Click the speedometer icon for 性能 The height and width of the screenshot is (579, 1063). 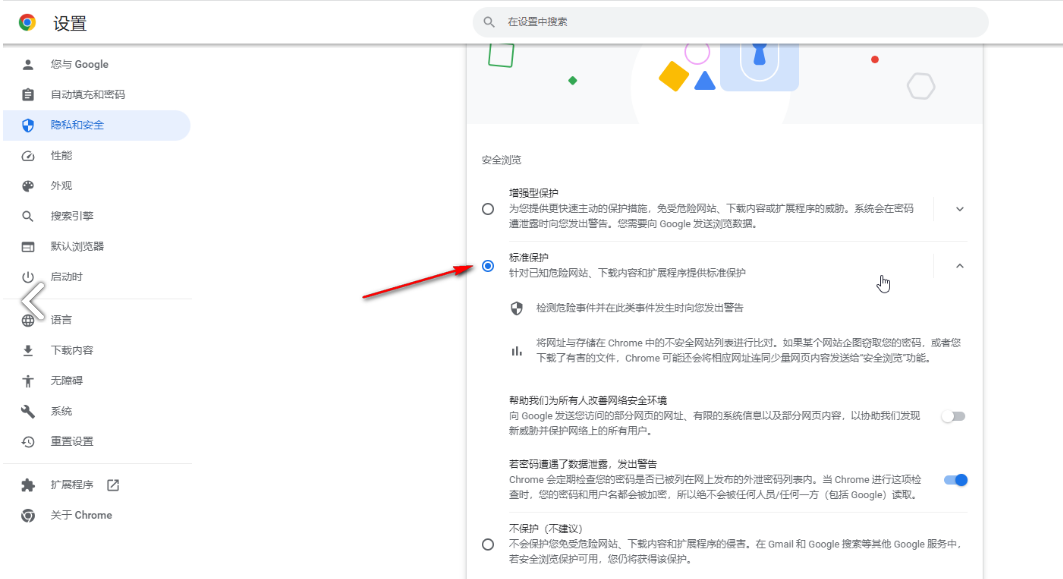click(x=28, y=155)
